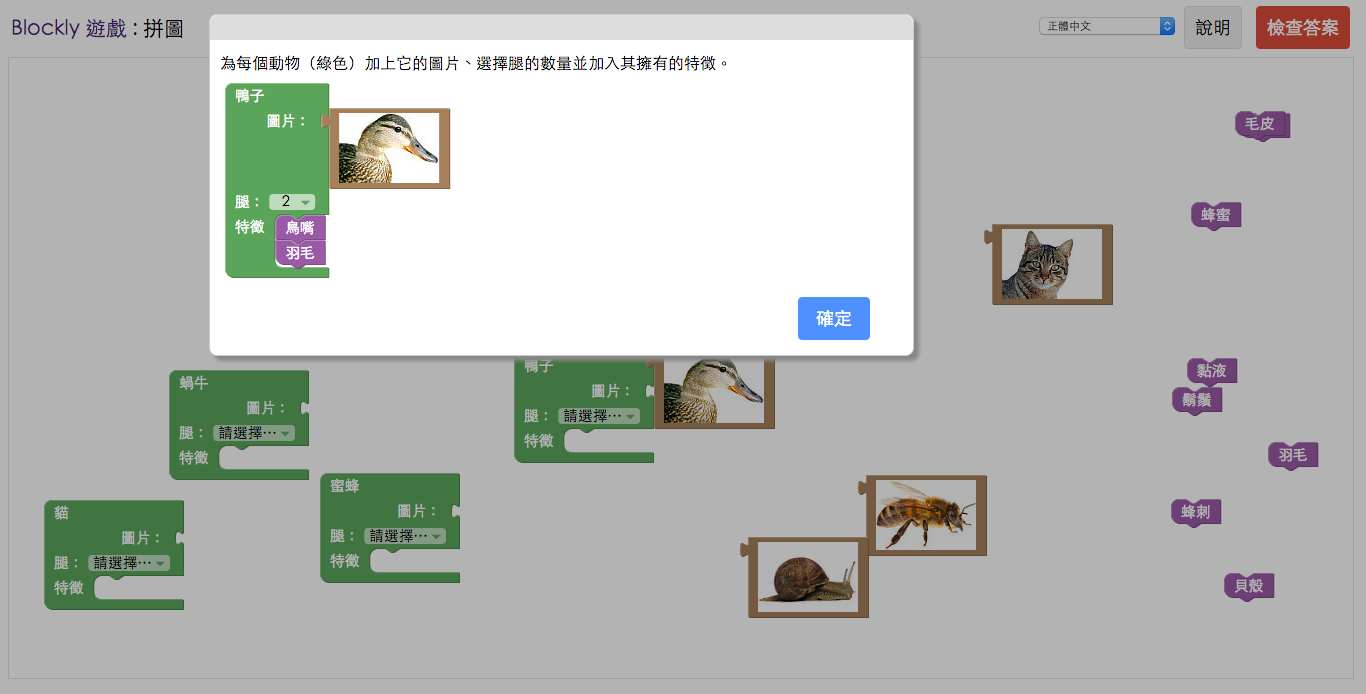Select the 蜂蜜 feature block

[x=1215, y=215]
